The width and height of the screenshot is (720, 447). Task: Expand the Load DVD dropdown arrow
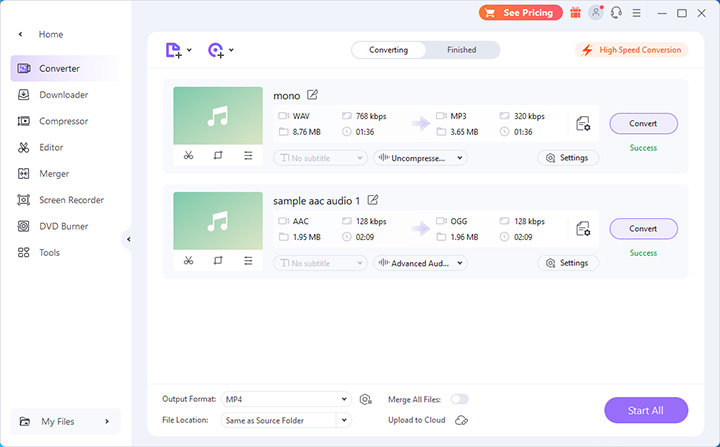pyautogui.click(x=231, y=50)
